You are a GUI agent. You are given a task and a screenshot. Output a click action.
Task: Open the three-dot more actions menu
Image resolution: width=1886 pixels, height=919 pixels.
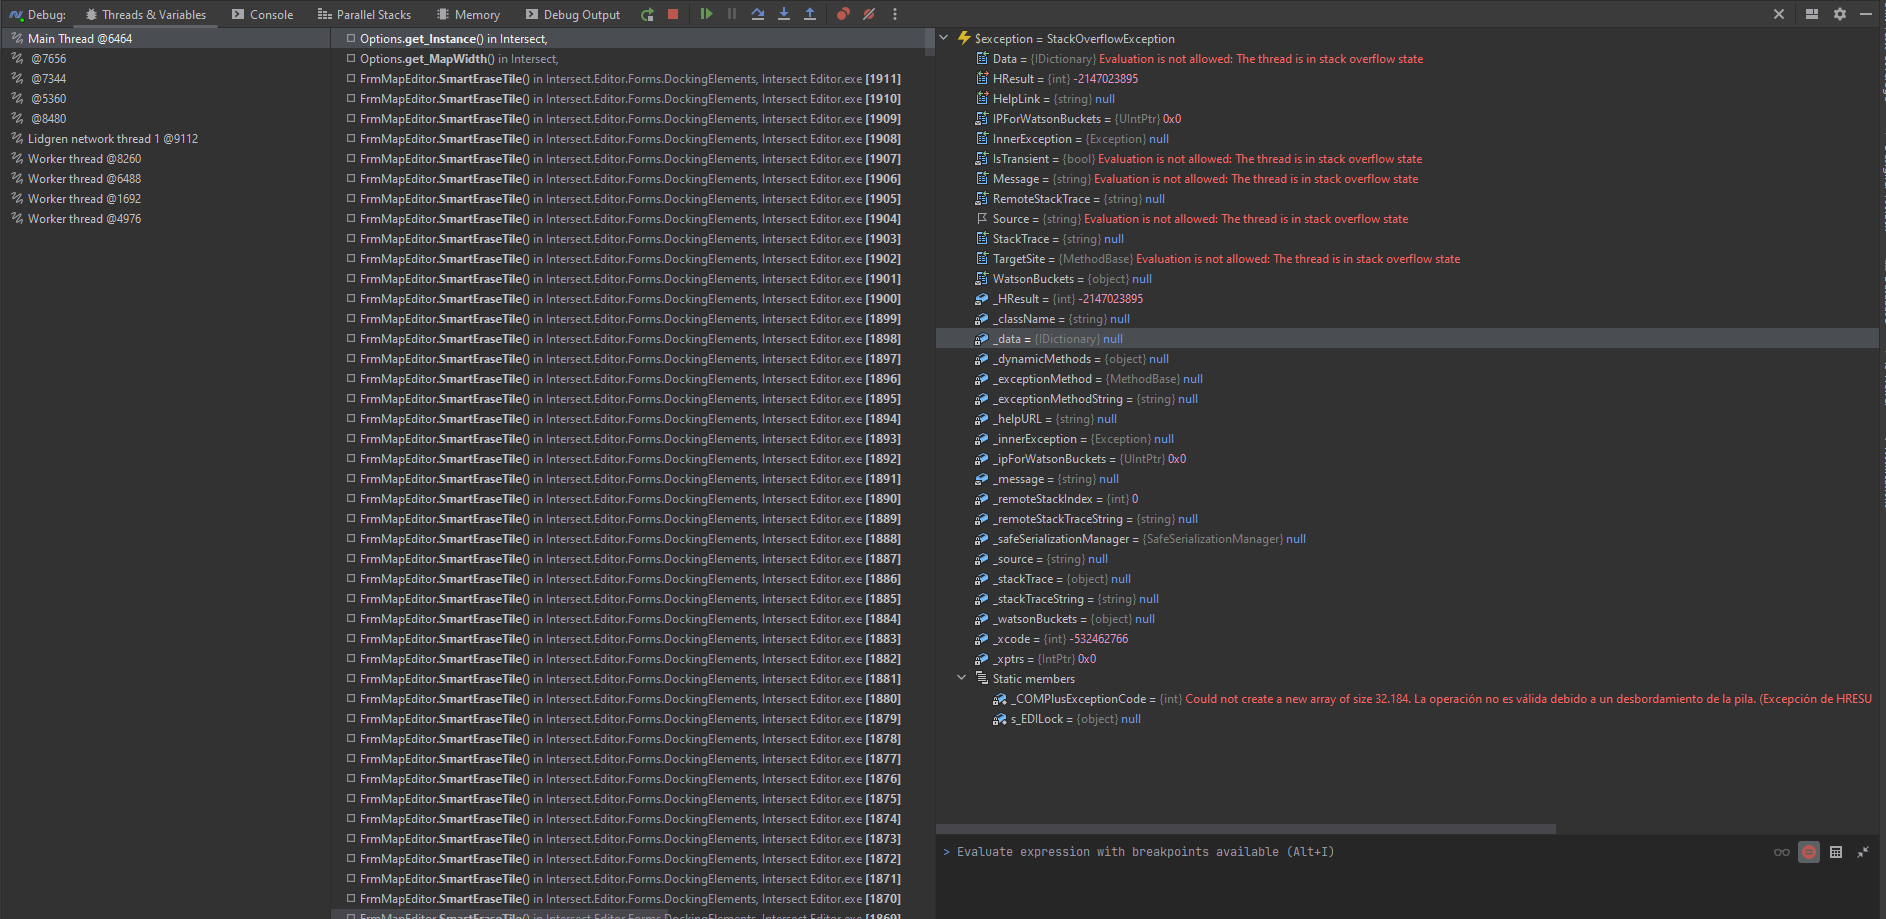(895, 14)
